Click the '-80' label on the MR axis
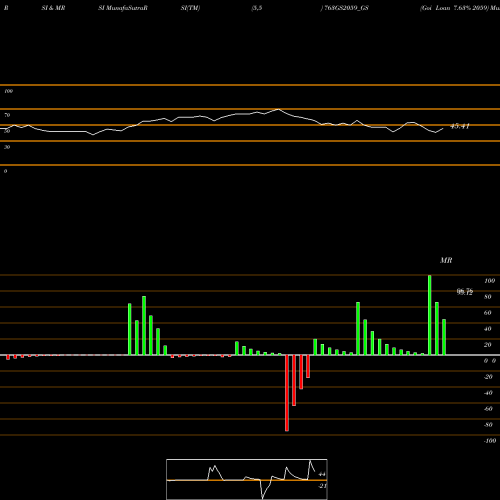 click(488, 425)
